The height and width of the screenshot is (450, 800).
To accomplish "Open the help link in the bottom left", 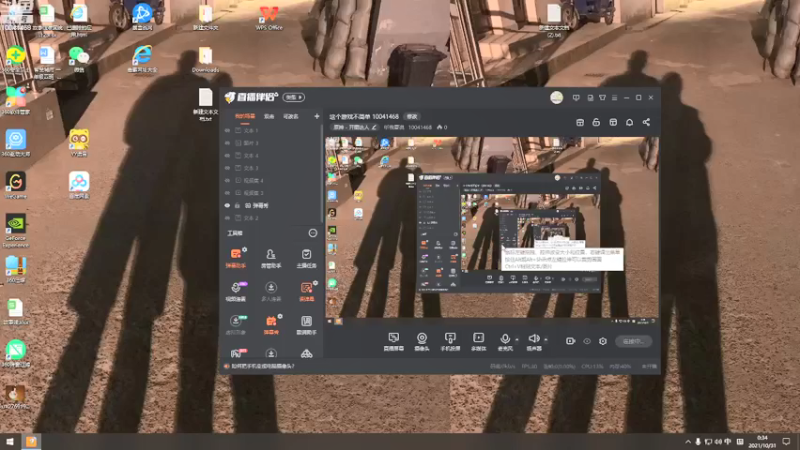I will pyautogui.click(x=263, y=366).
